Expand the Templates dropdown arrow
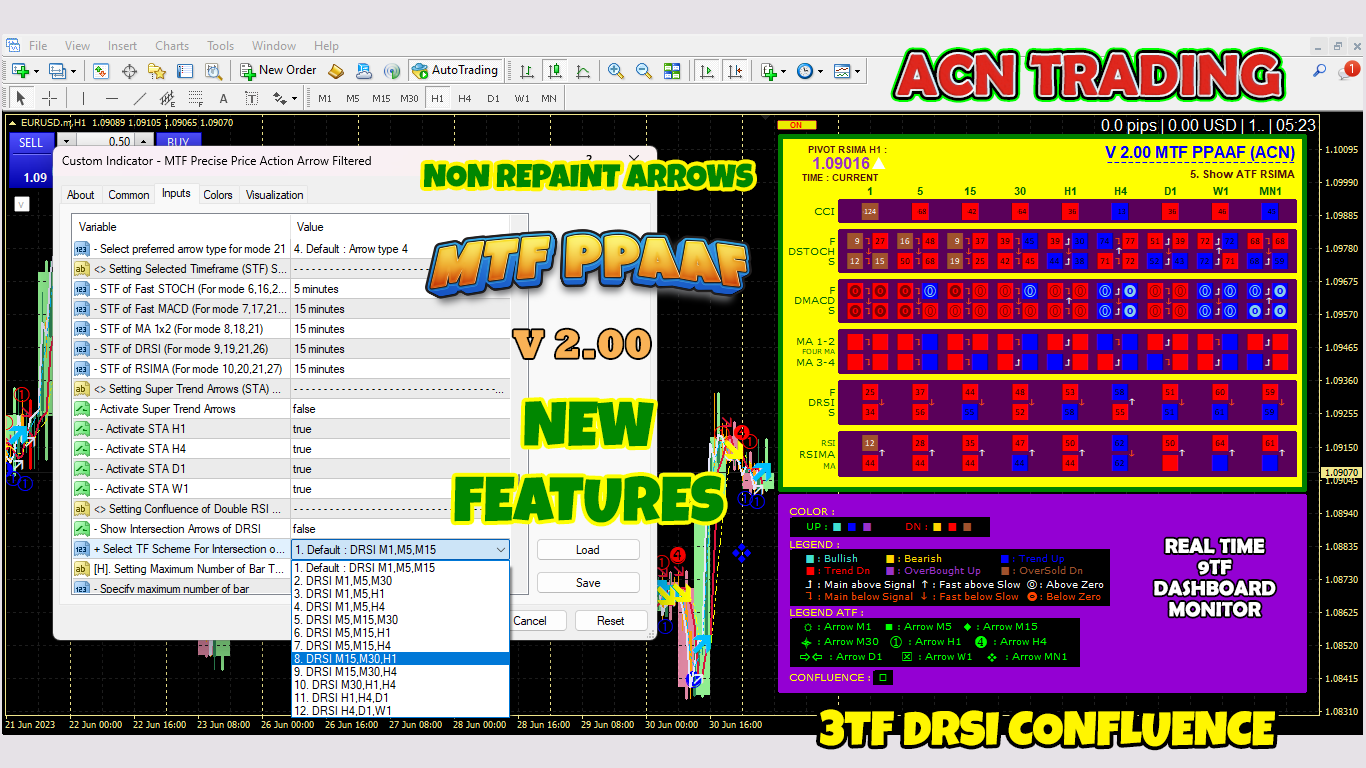 coord(857,71)
